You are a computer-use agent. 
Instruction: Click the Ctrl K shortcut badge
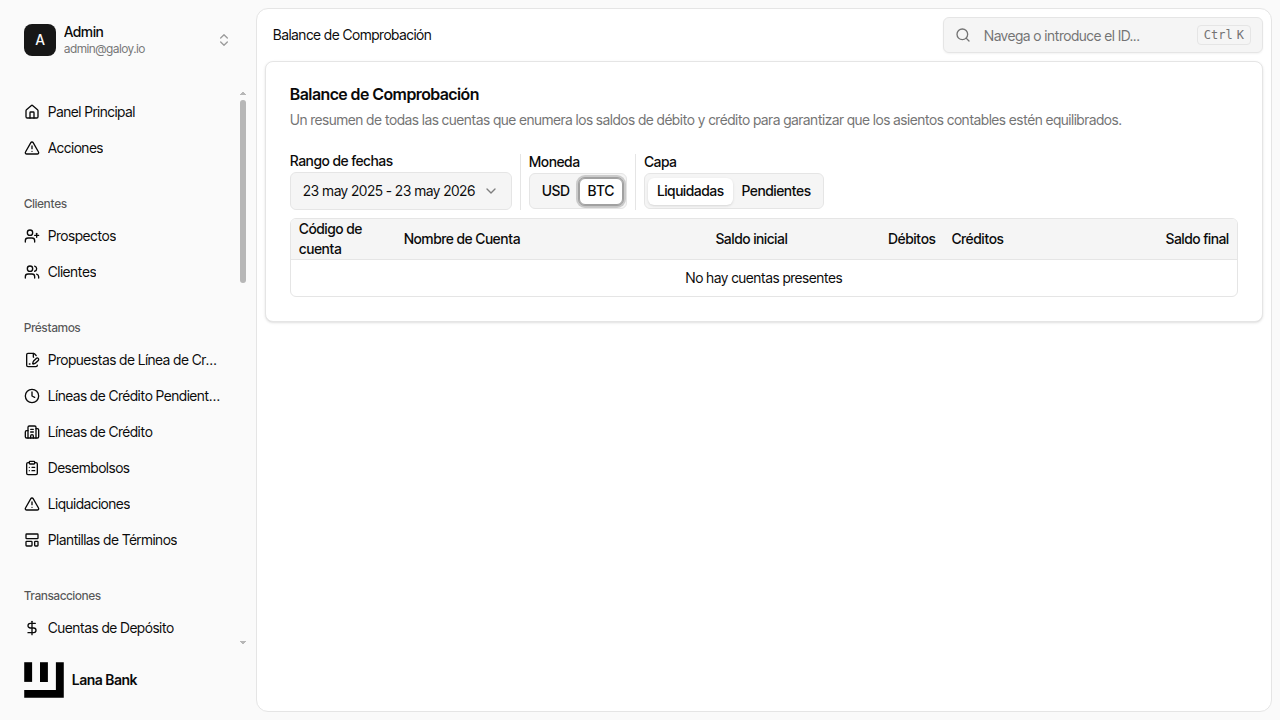pyautogui.click(x=1225, y=35)
